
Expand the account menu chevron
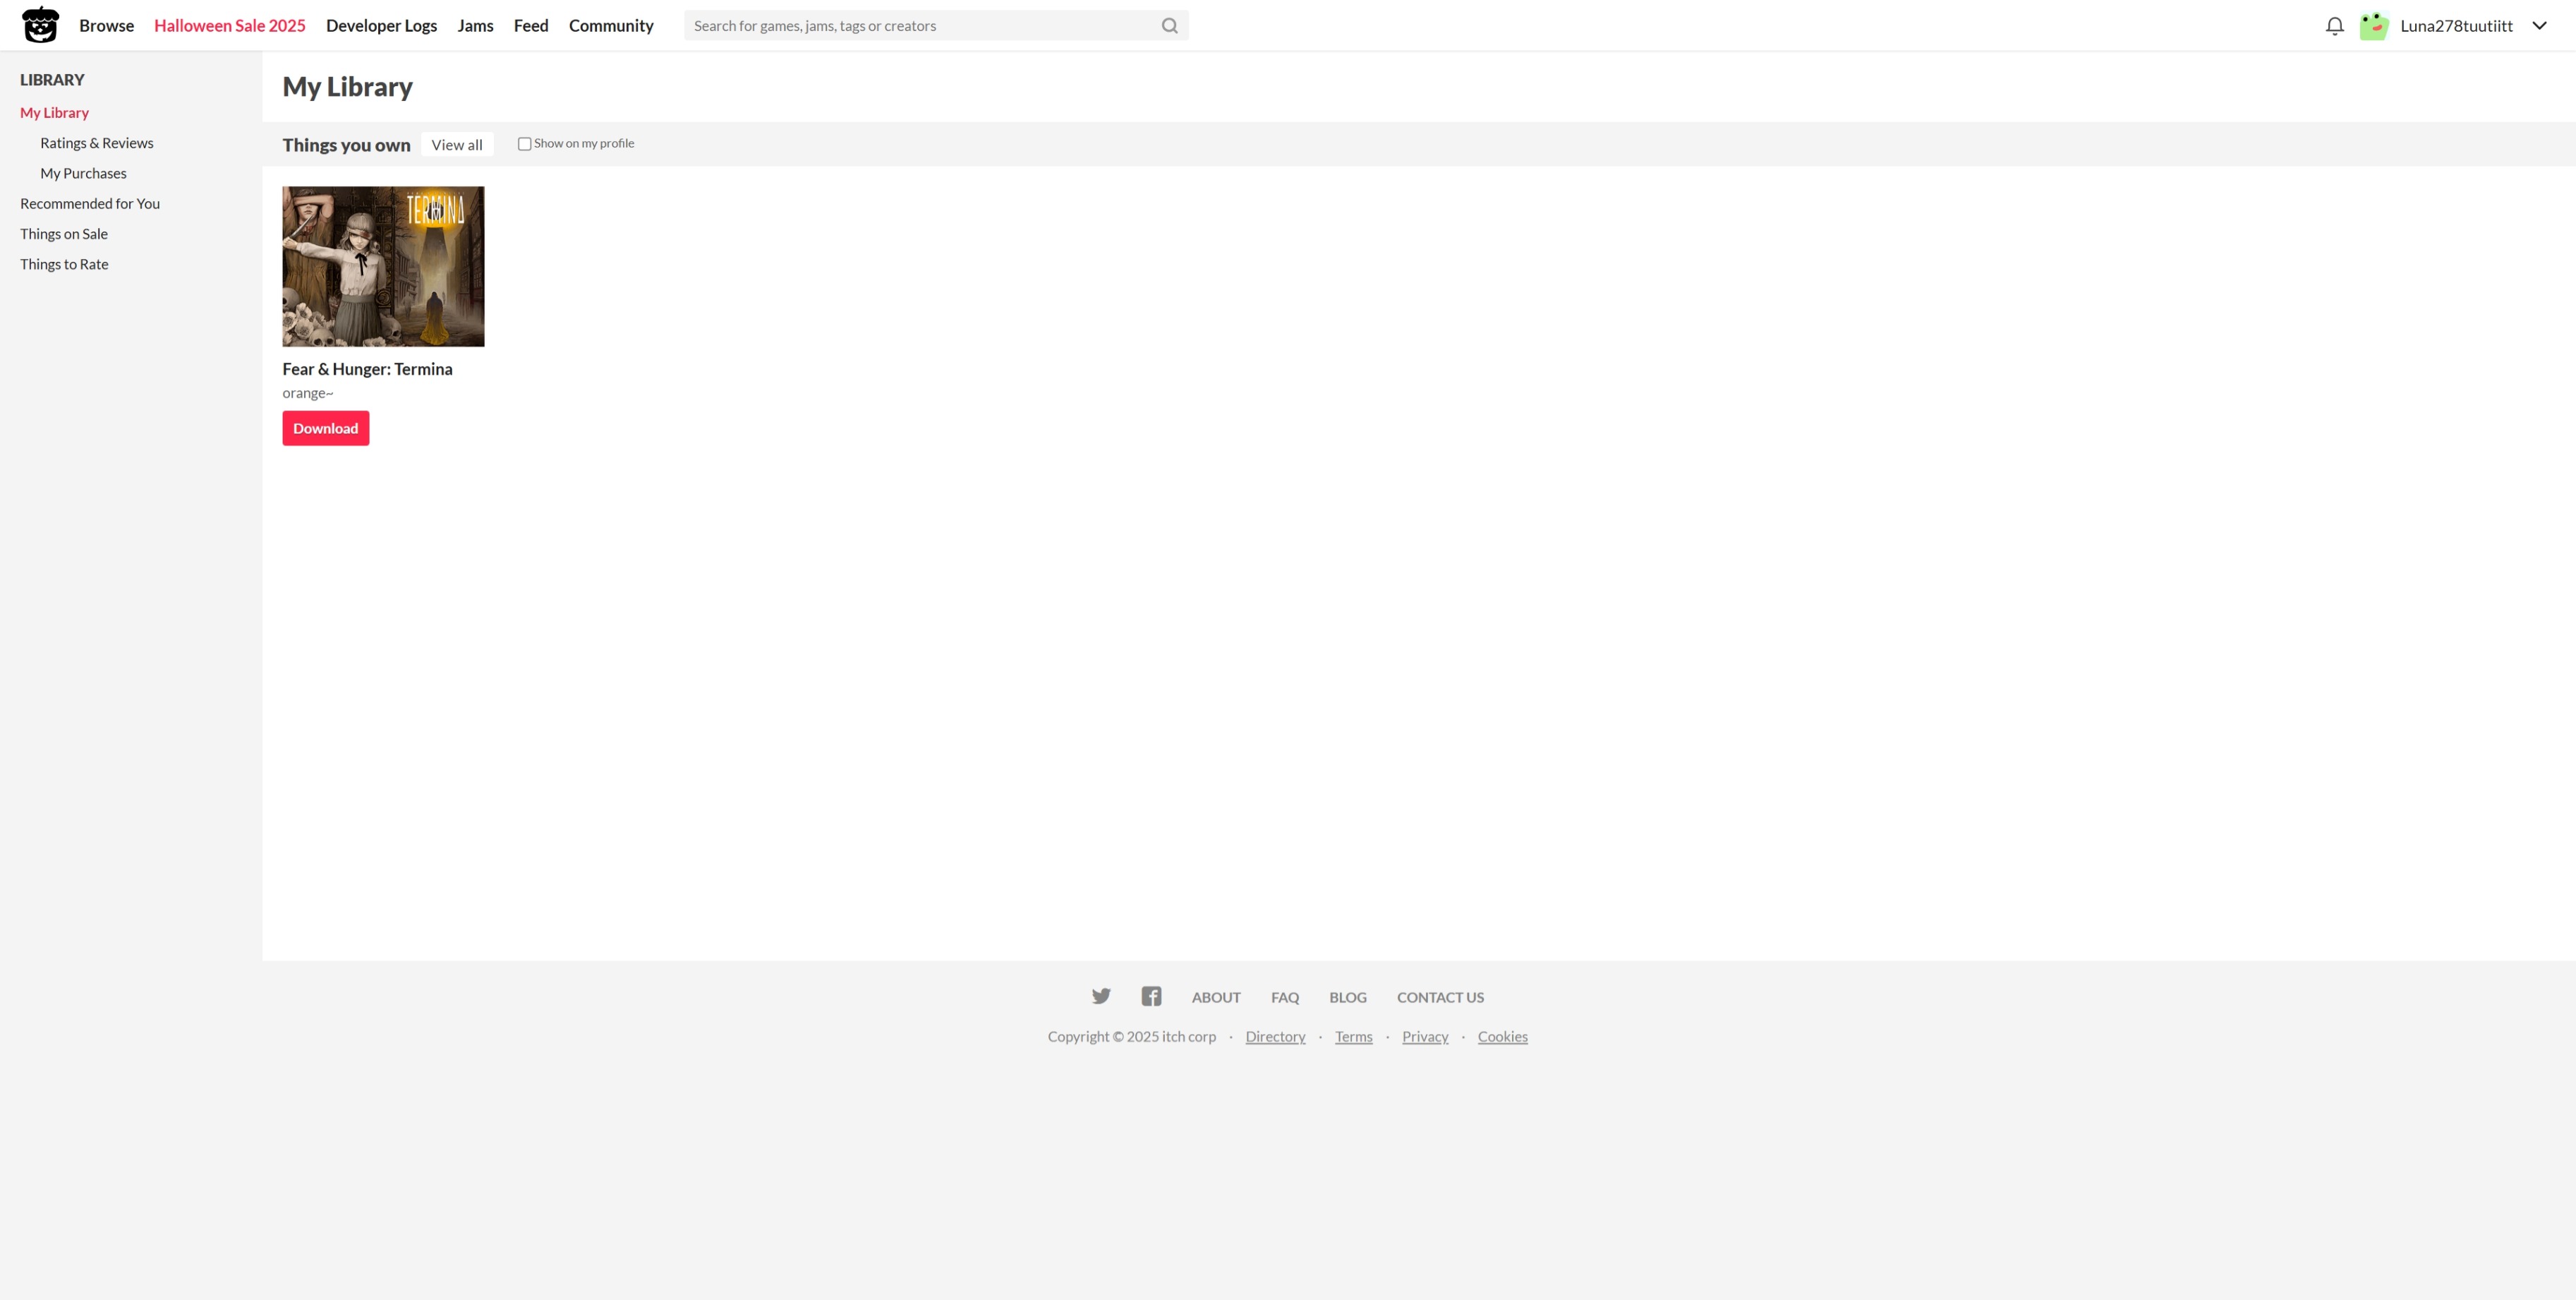pyautogui.click(x=2539, y=26)
